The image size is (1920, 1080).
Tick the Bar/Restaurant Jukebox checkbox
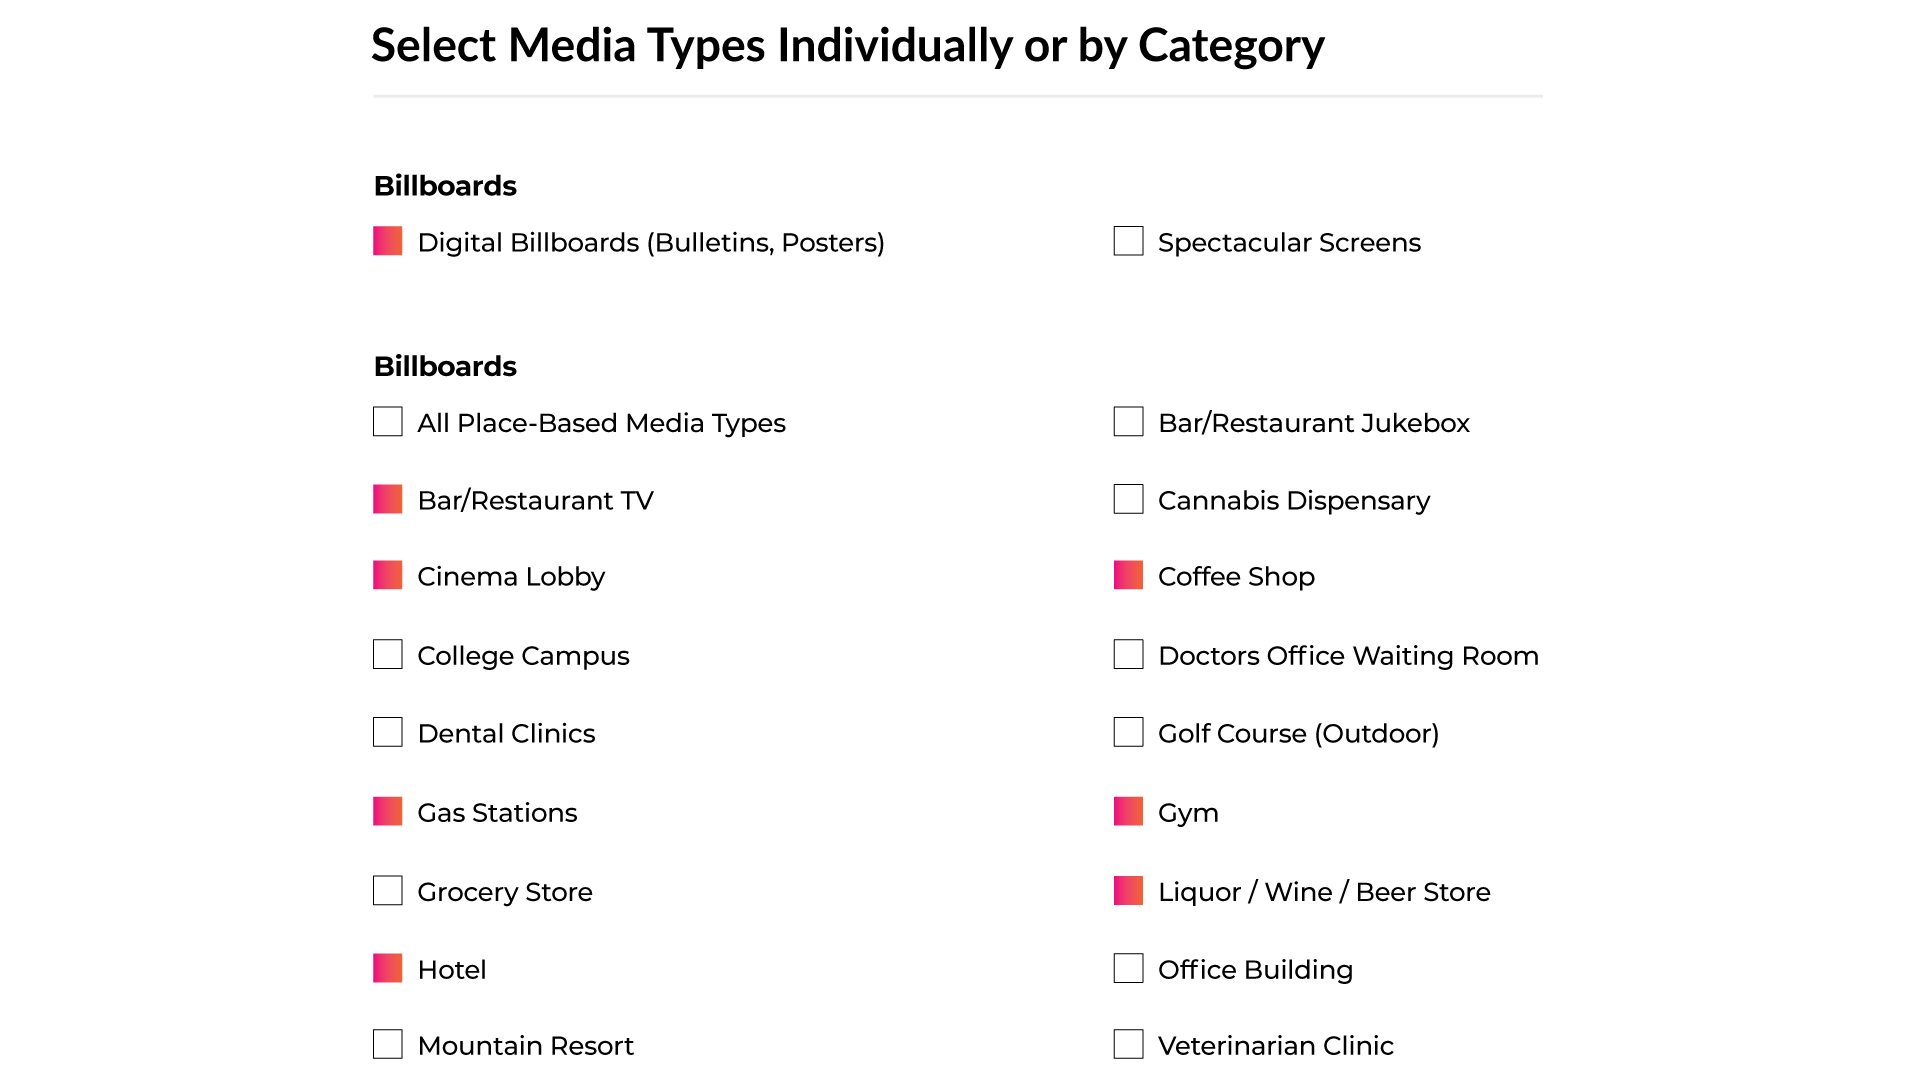pyautogui.click(x=1128, y=422)
